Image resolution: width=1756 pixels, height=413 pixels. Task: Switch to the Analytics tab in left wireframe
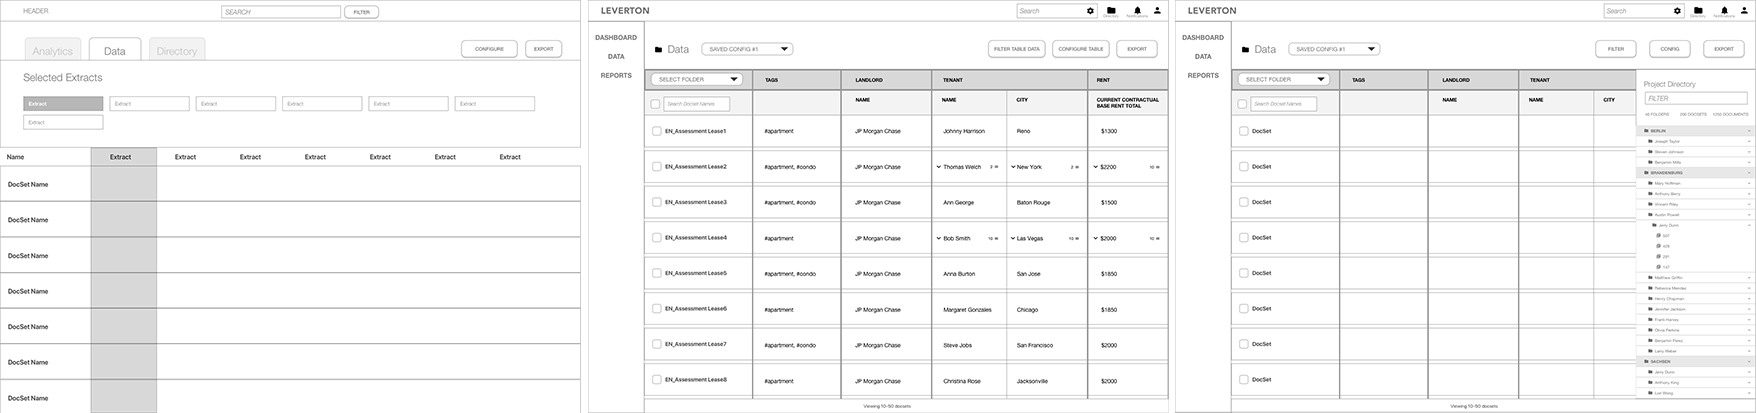pyautogui.click(x=53, y=50)
